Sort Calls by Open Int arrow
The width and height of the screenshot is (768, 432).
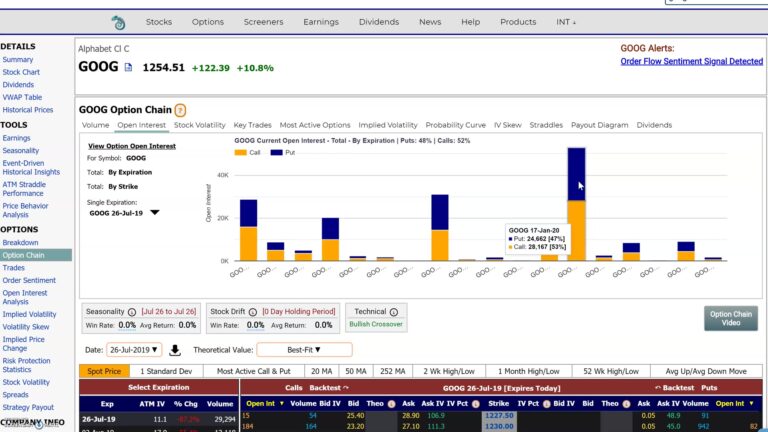tap(282, 404)
